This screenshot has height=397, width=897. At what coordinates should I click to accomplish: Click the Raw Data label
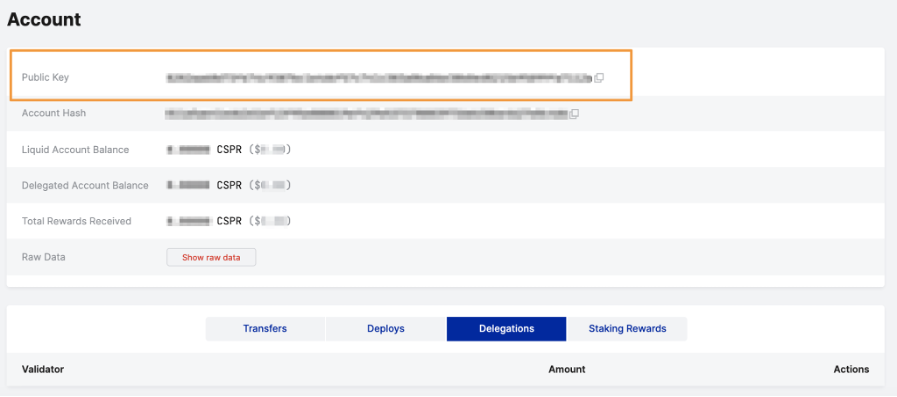click(x=43, y=257)
